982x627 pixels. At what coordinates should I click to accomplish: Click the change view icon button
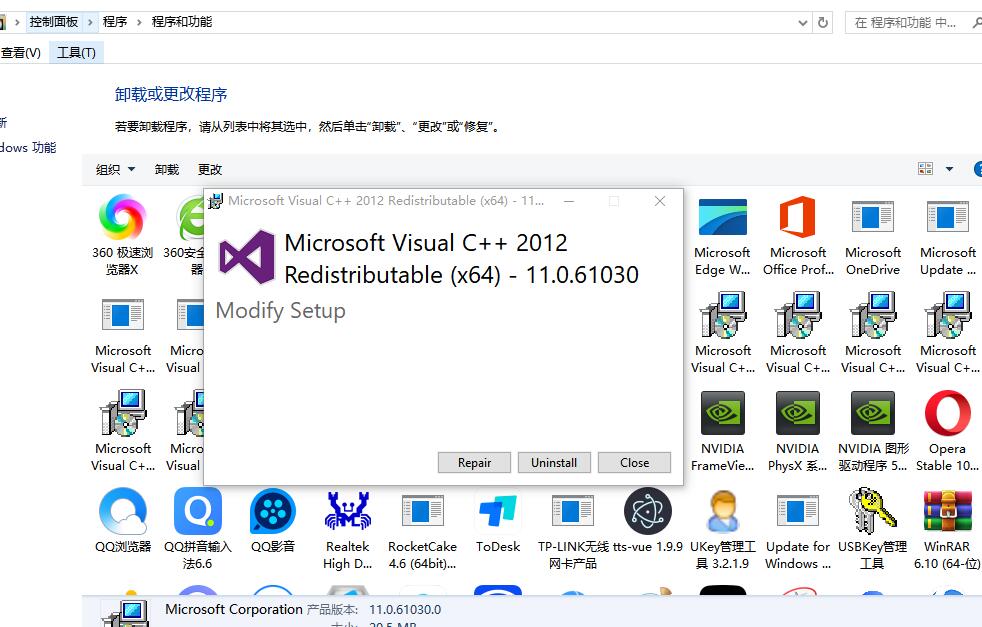(926, 168)
